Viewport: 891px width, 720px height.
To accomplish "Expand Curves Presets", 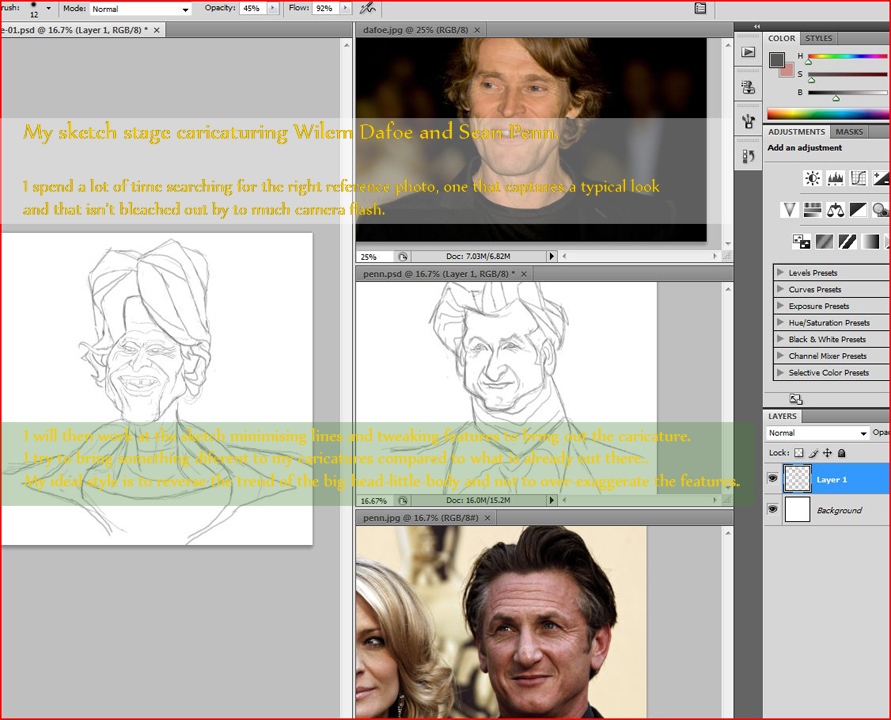I will (x=780, y=289).
